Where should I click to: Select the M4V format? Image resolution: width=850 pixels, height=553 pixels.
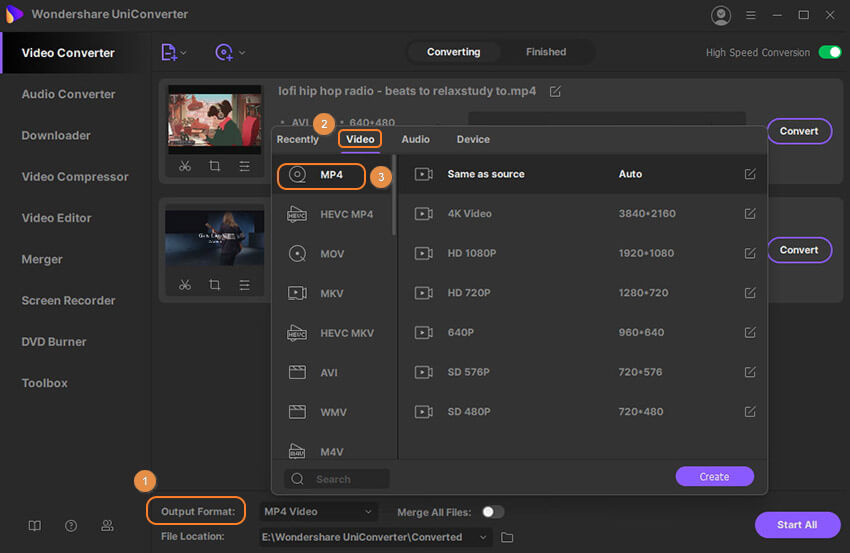(x=334, y=449)
